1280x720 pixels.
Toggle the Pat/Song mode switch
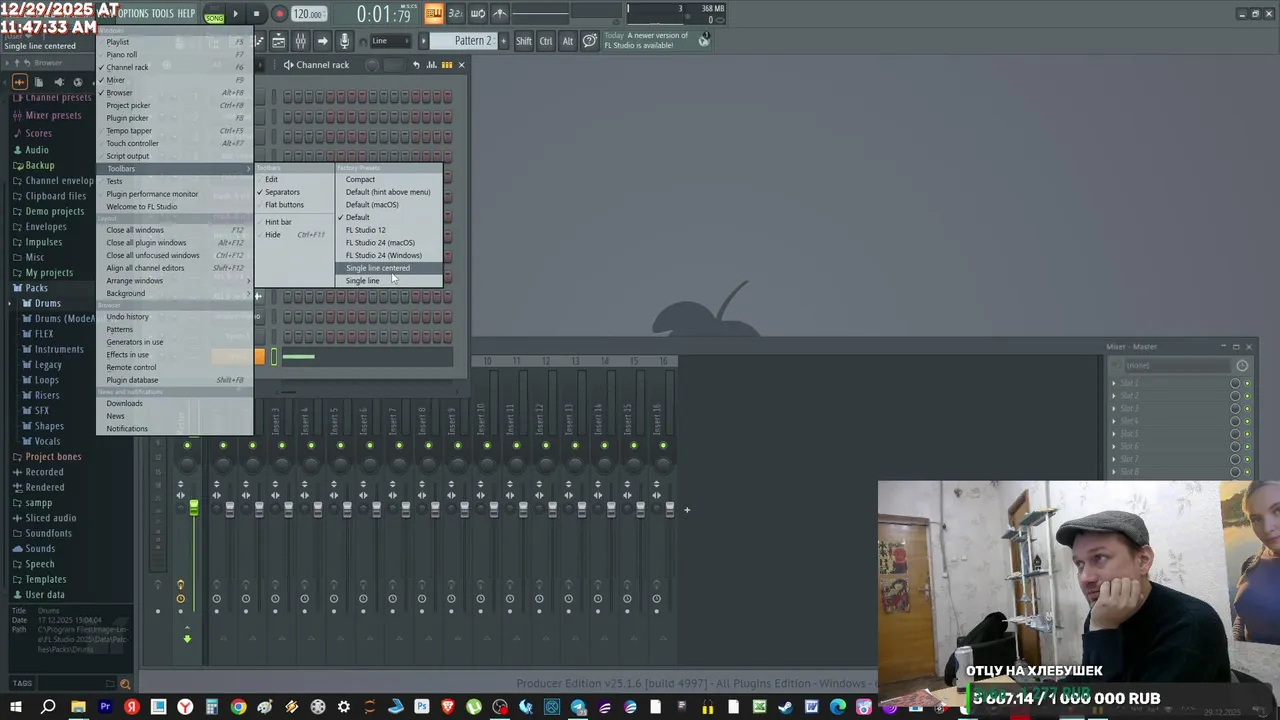[214, 14]
